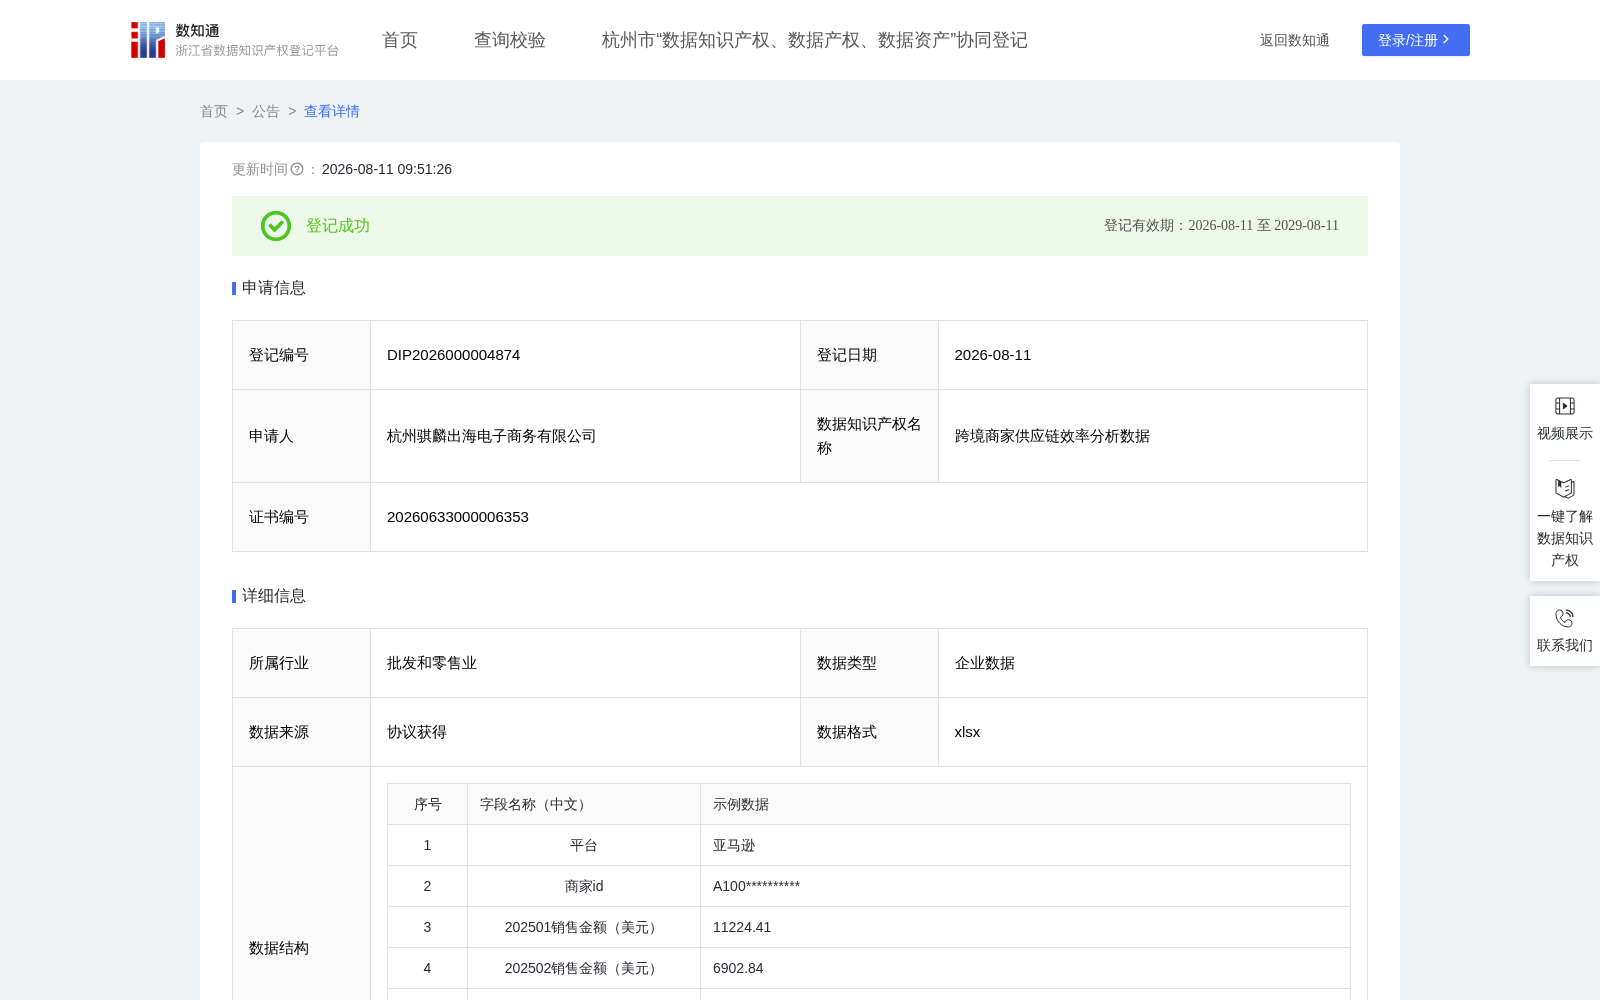Select registration number DIP2026000004874
The width and height of the screenshot is (1600, 1000).
coord(454,355)
